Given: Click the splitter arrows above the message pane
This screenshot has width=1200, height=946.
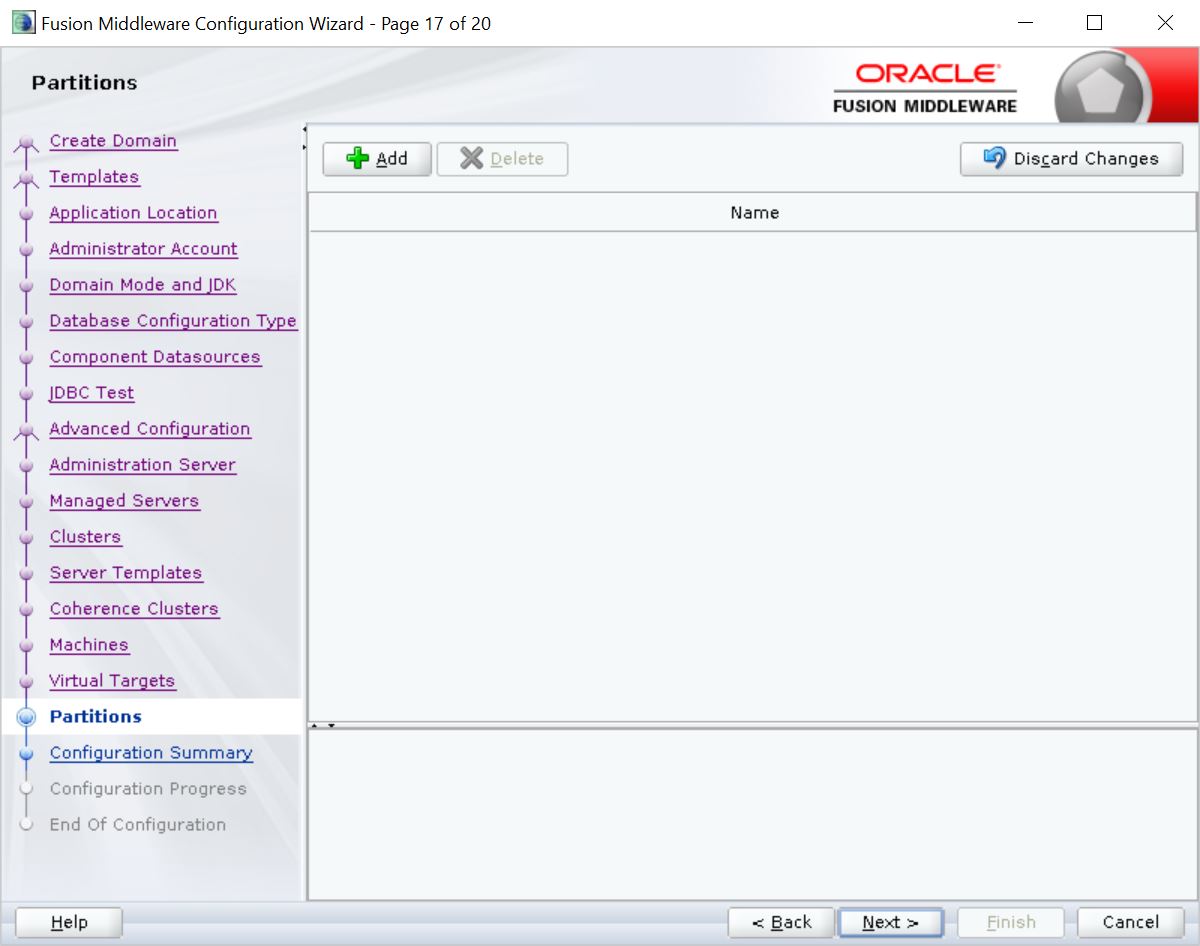Looking at the screenshot, I should coord(322,725).
